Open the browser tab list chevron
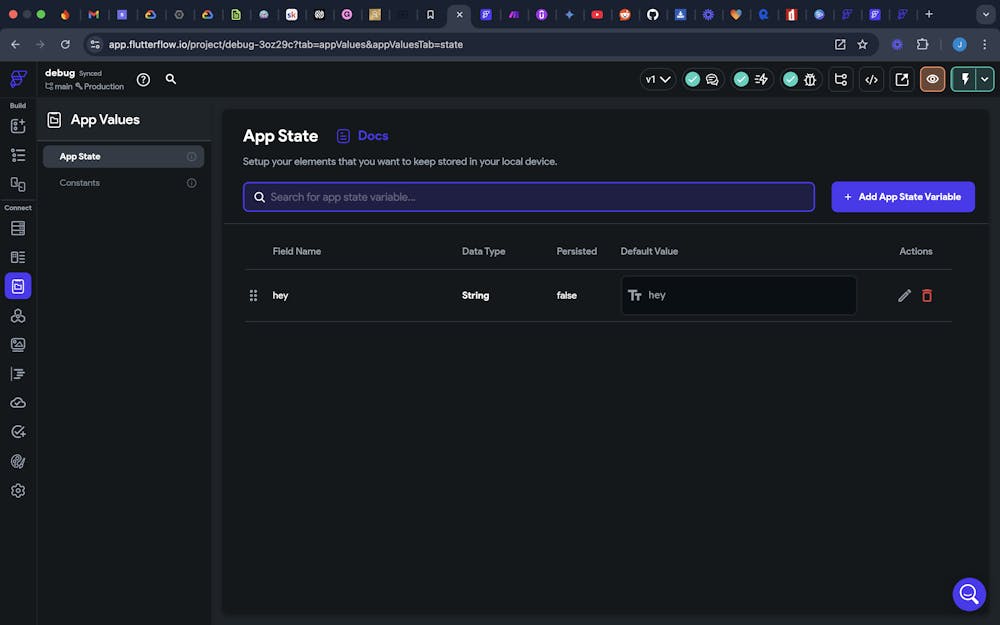The image size is (1000, 625). [x=983, y=15]
